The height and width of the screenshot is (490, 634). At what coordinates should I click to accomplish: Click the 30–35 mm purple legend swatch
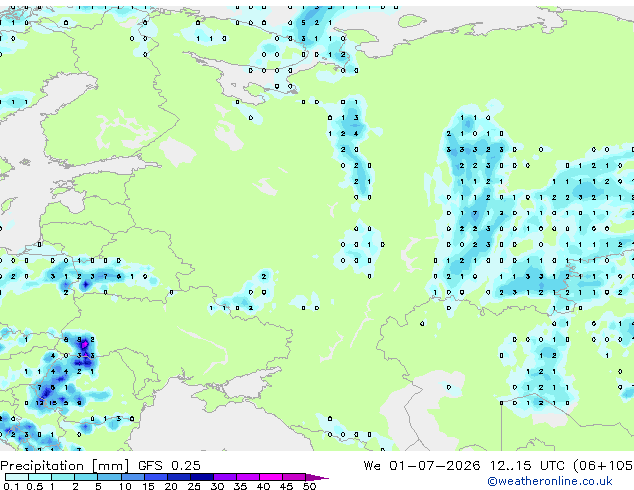225,477
